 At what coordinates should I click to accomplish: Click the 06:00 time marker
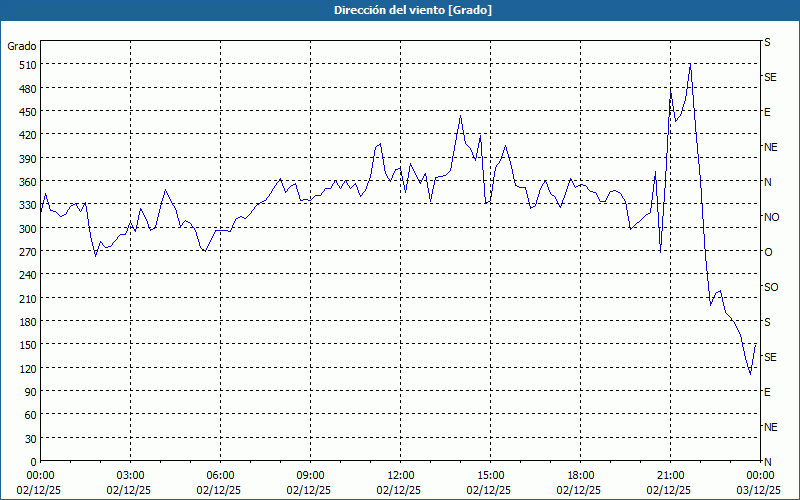click(x=220, y=475)
